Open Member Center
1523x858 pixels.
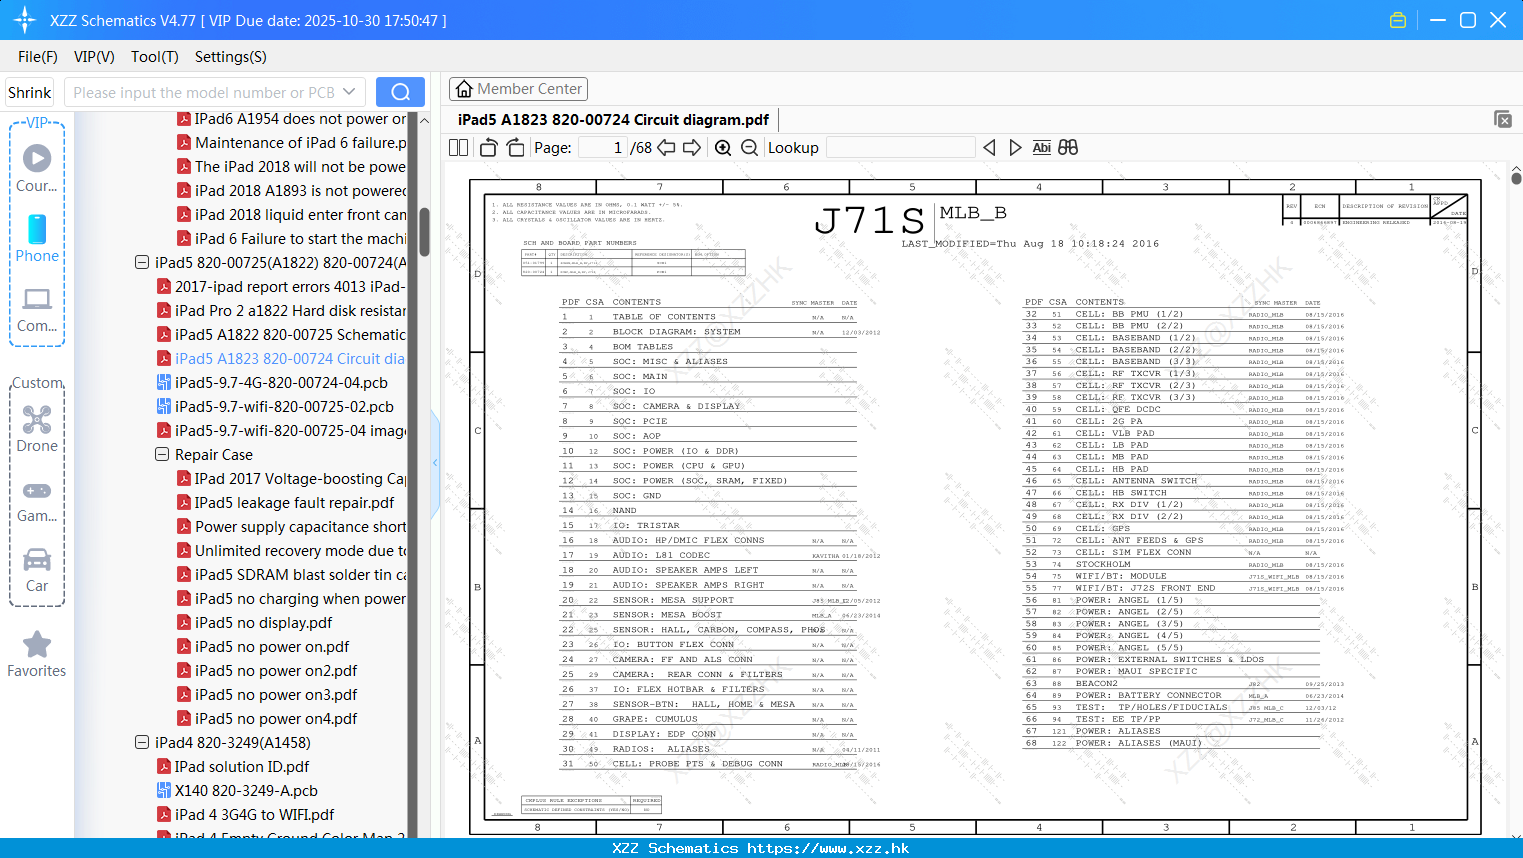[518, 89]
